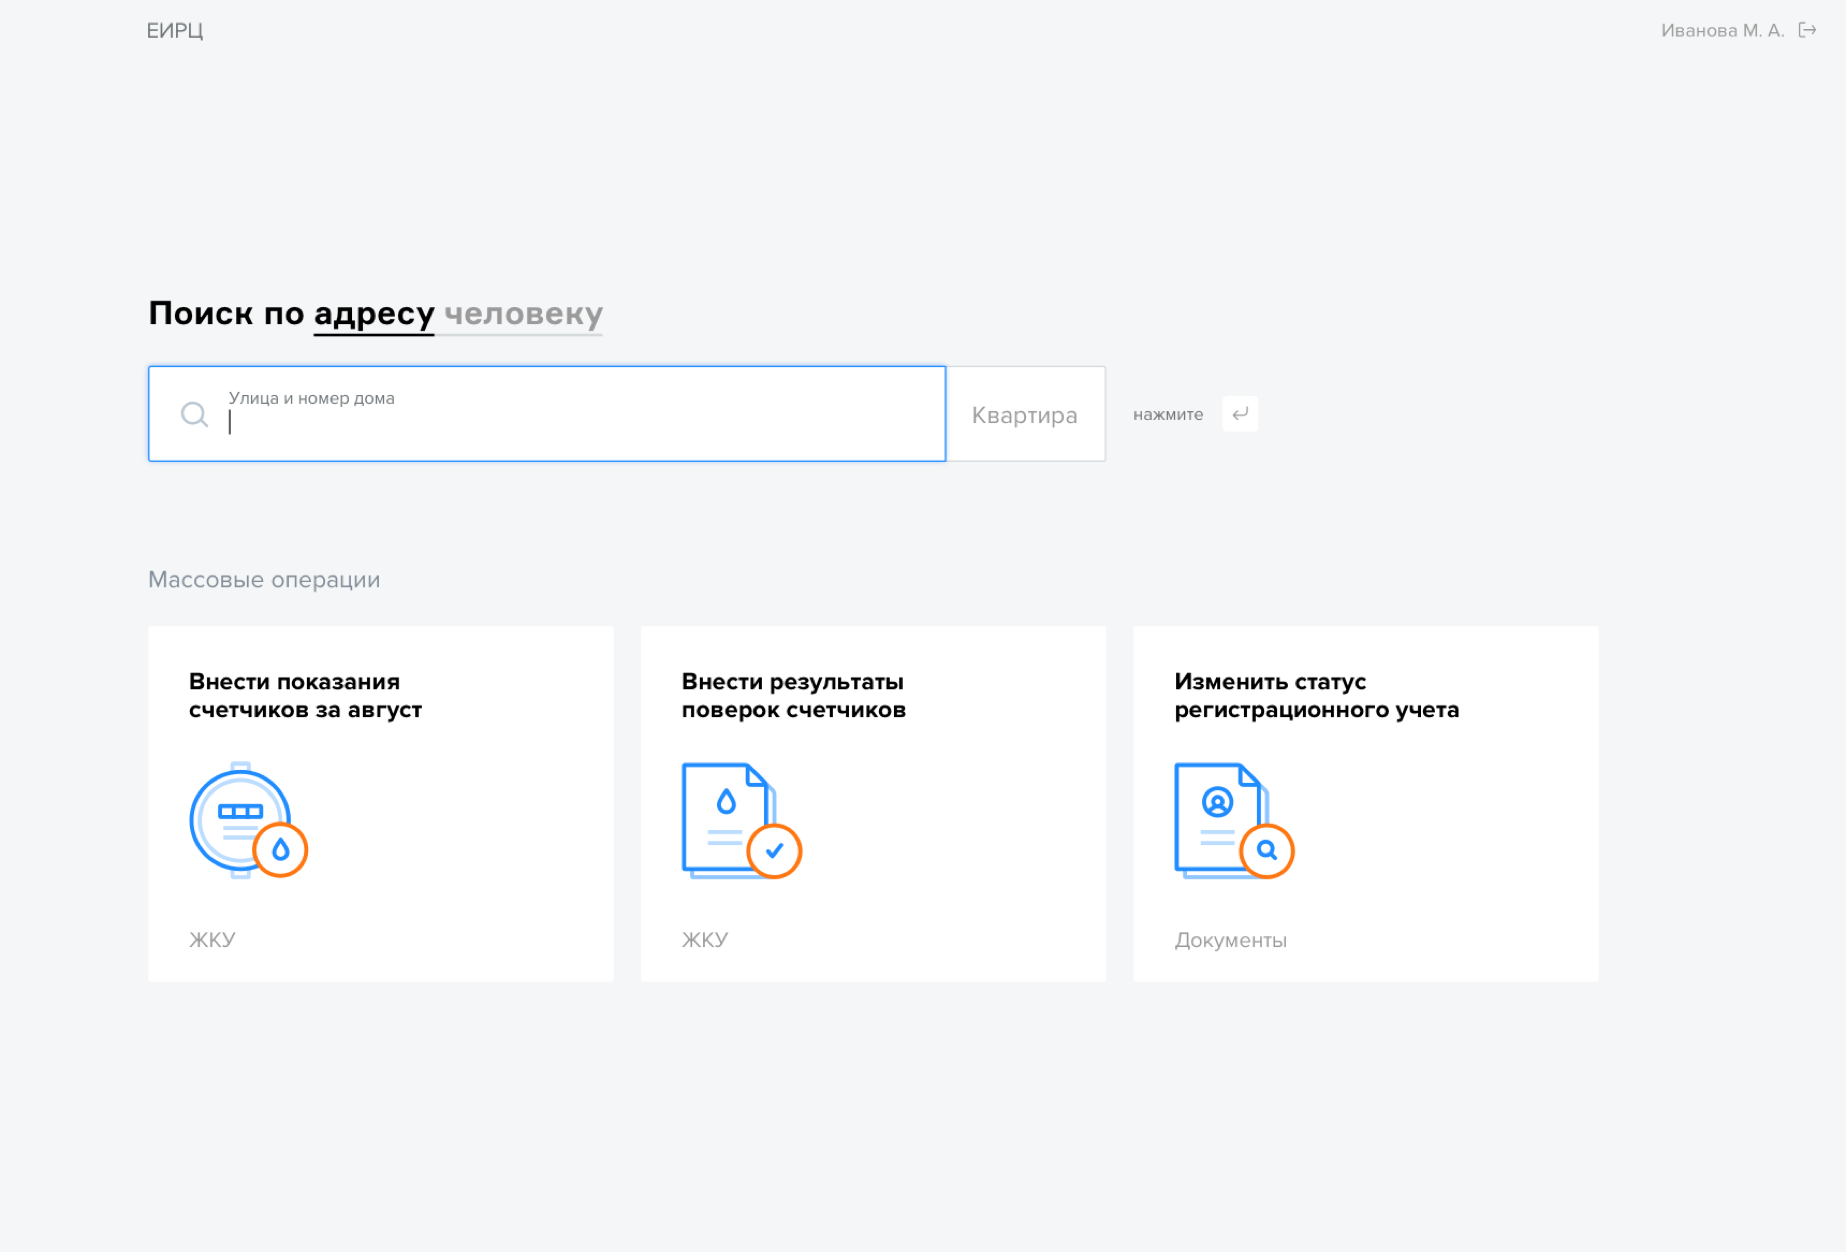Click the «Документы» label on third card

pos(1231,940)
